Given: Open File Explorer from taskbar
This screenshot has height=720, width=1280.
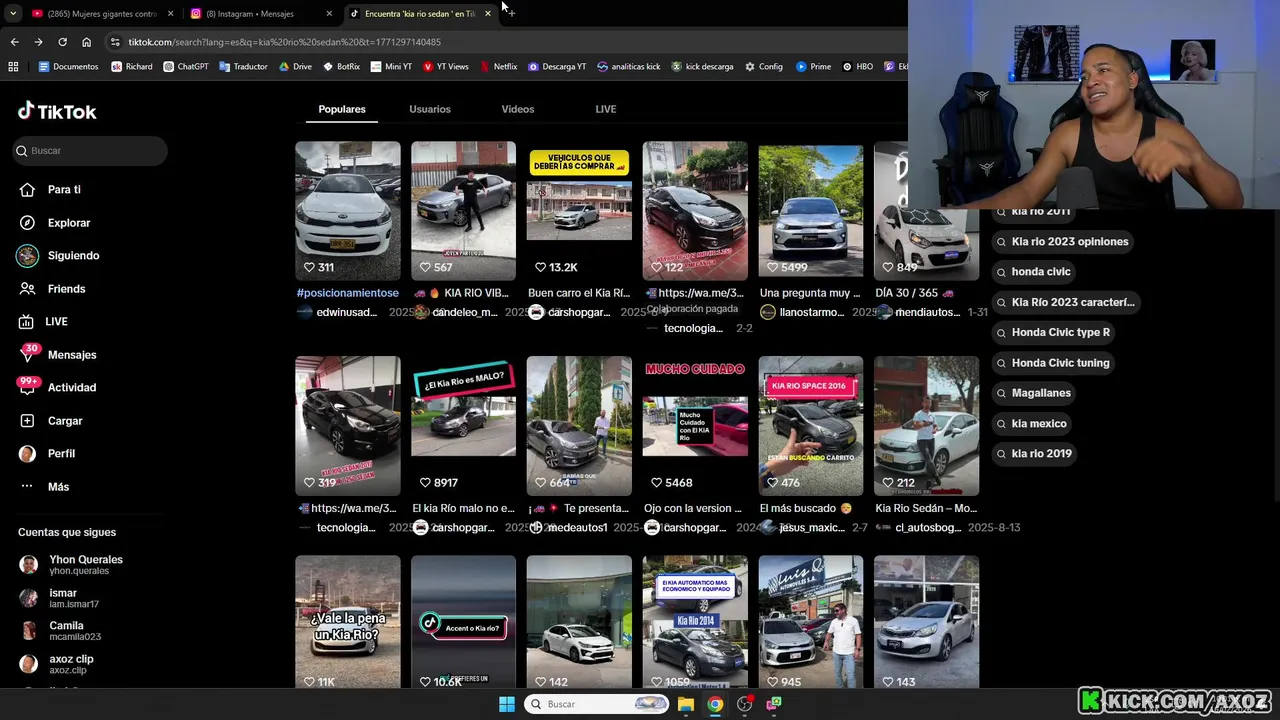Looking at the screenshot, I should 686,704.
